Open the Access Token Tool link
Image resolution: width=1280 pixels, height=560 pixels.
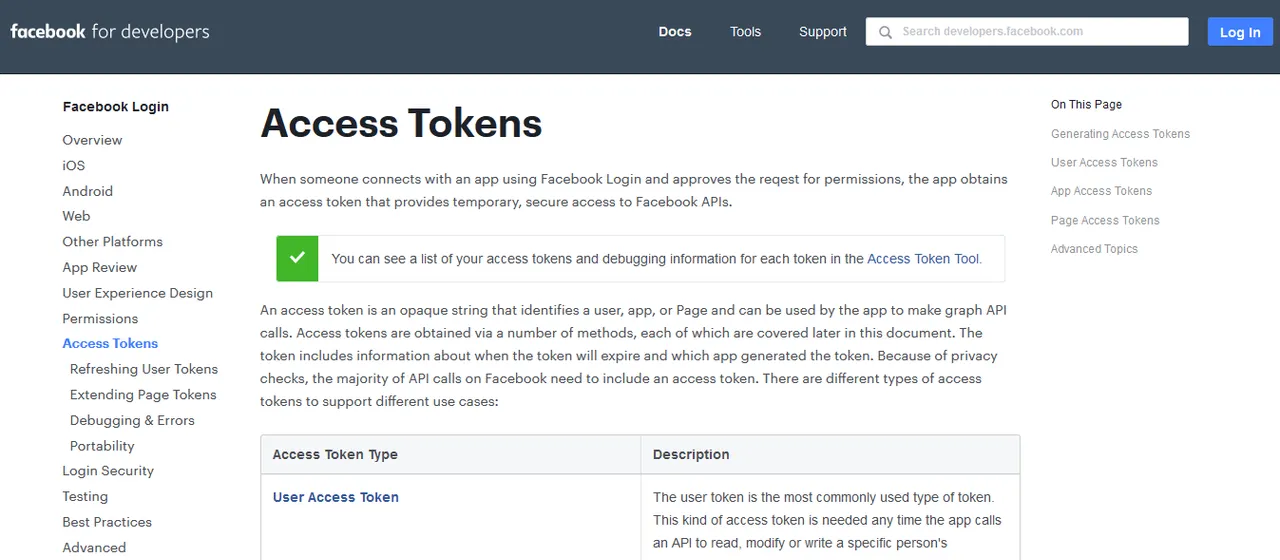(923, 259)
